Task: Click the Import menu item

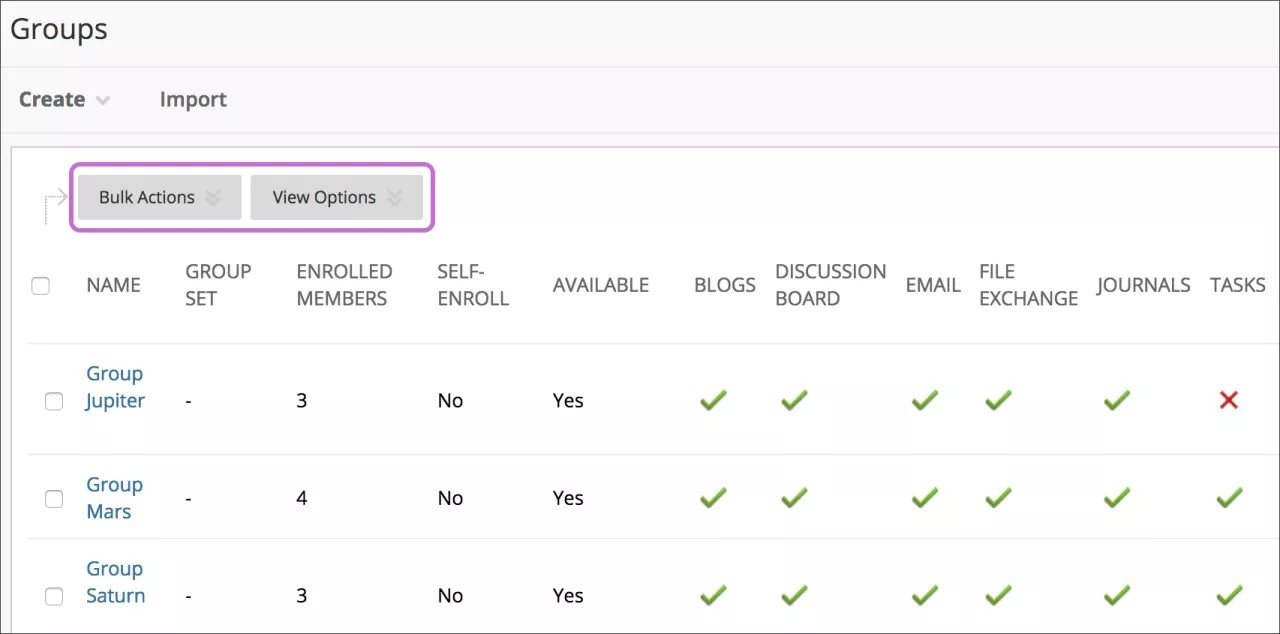Action: (x=192, y=99)
